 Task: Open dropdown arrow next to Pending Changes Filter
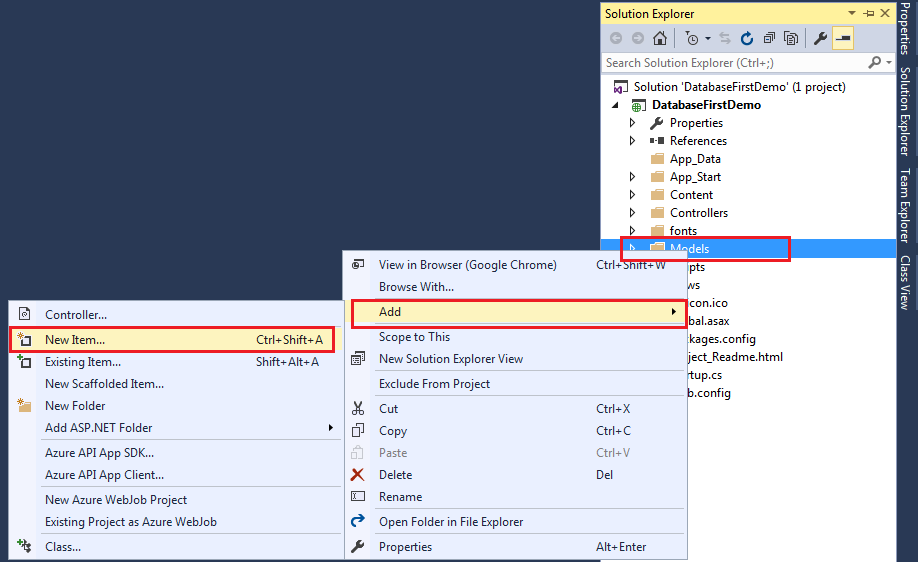click(x=708, y=39)
